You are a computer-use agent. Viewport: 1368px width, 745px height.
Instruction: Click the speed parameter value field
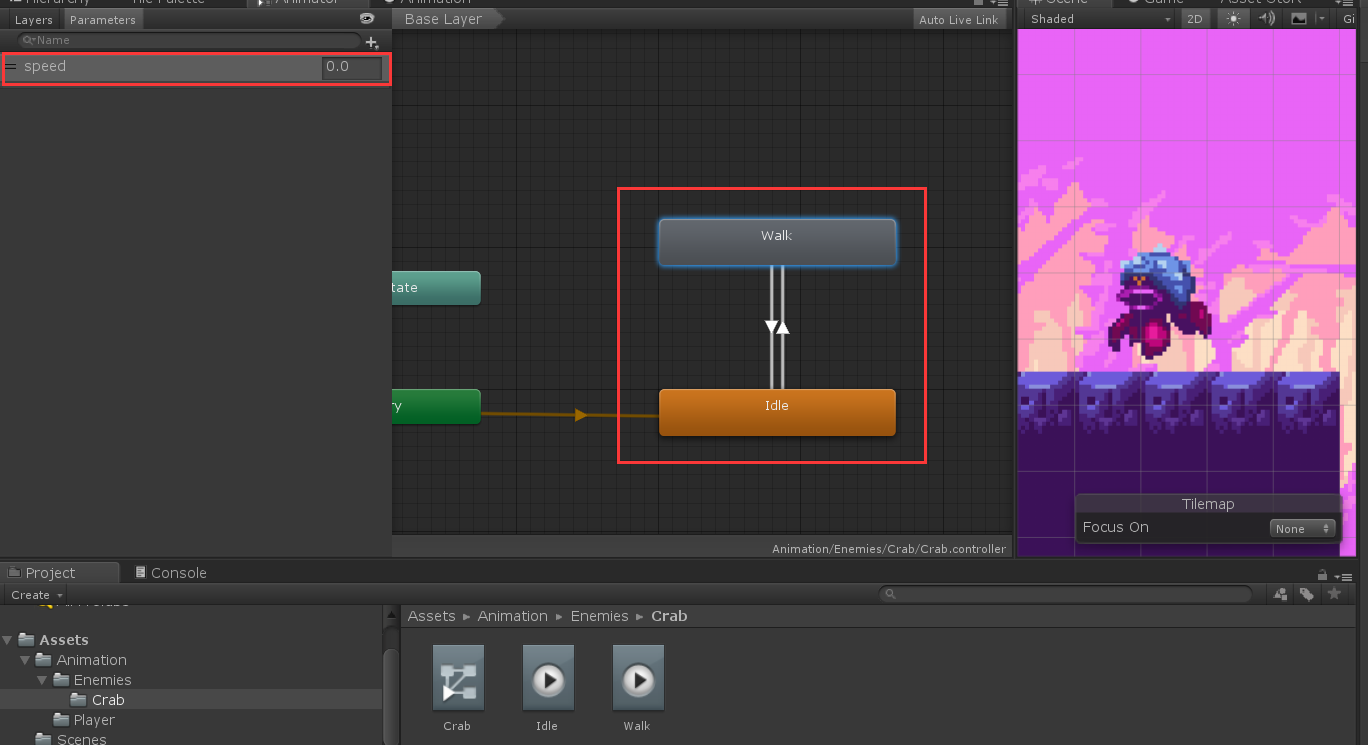(x=352, y=68)
